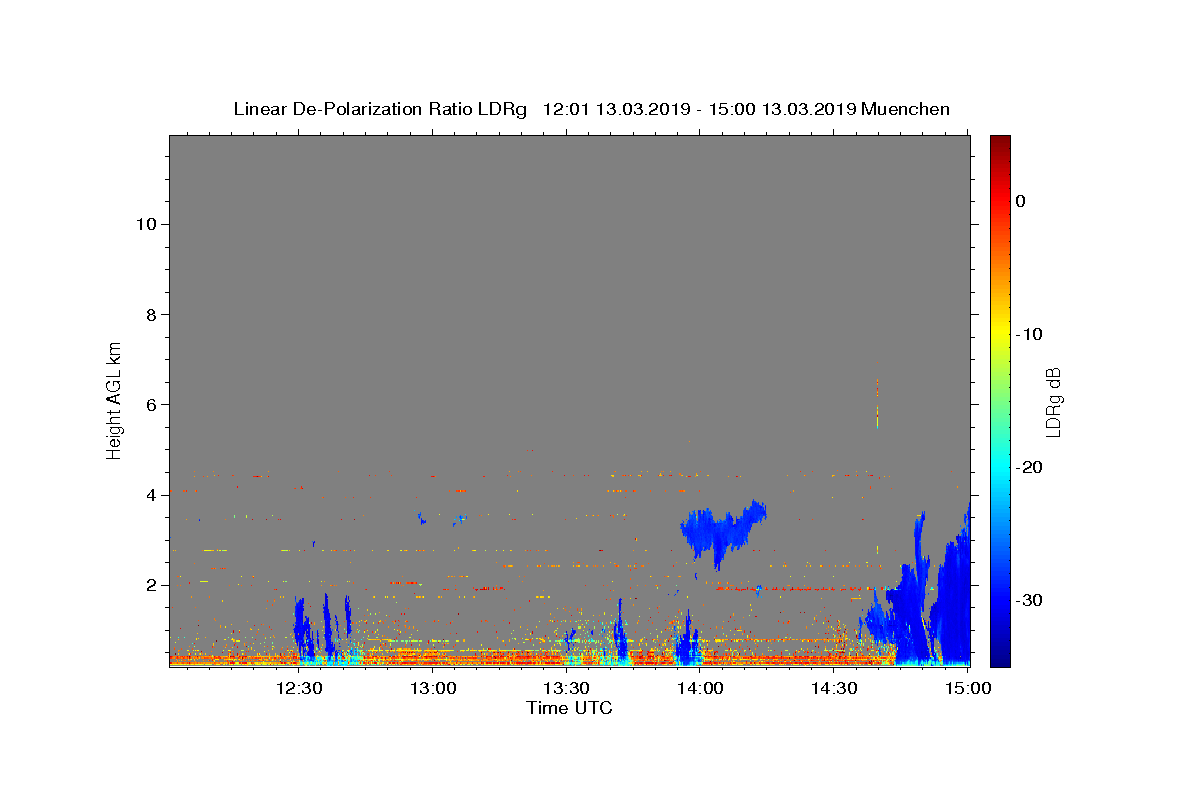Click the height tick label "4"
Image resolution: width=1200 pixels, height=800 pixels.
151,495
